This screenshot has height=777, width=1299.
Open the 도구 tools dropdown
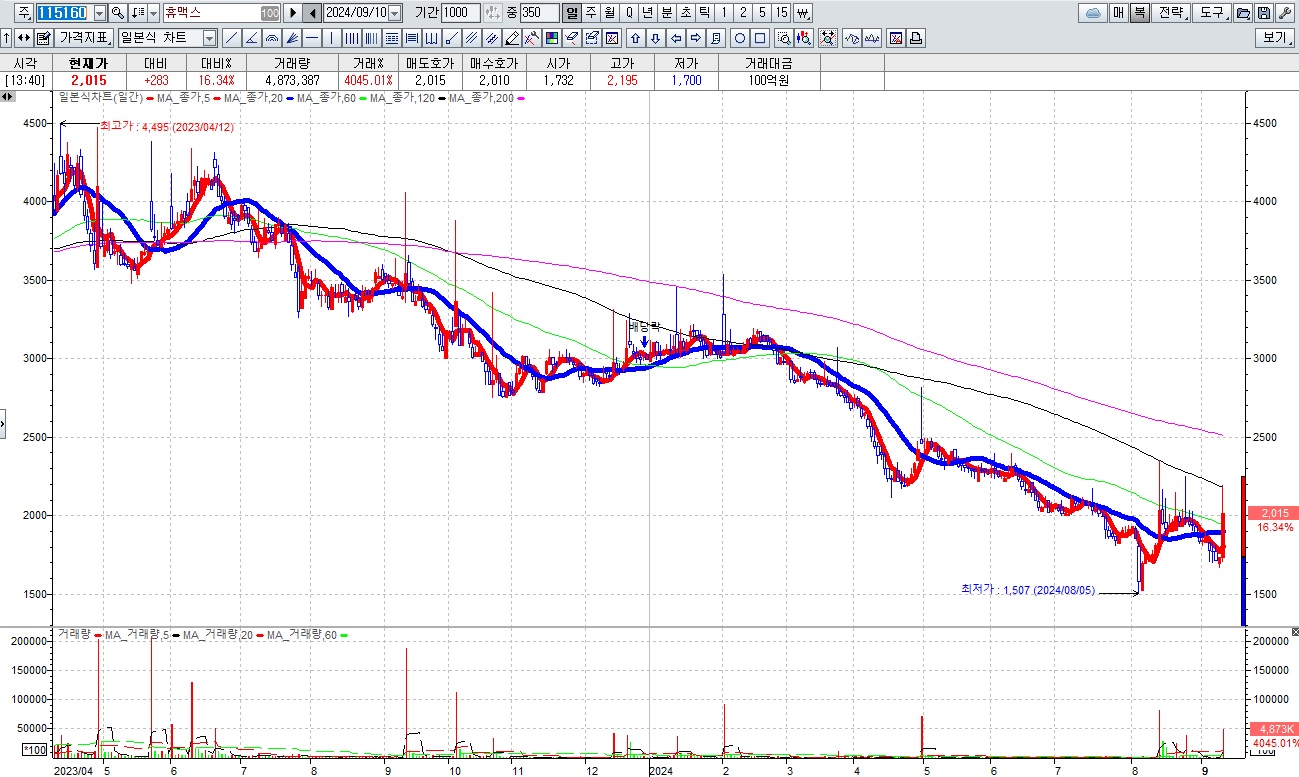[1212, 13]
